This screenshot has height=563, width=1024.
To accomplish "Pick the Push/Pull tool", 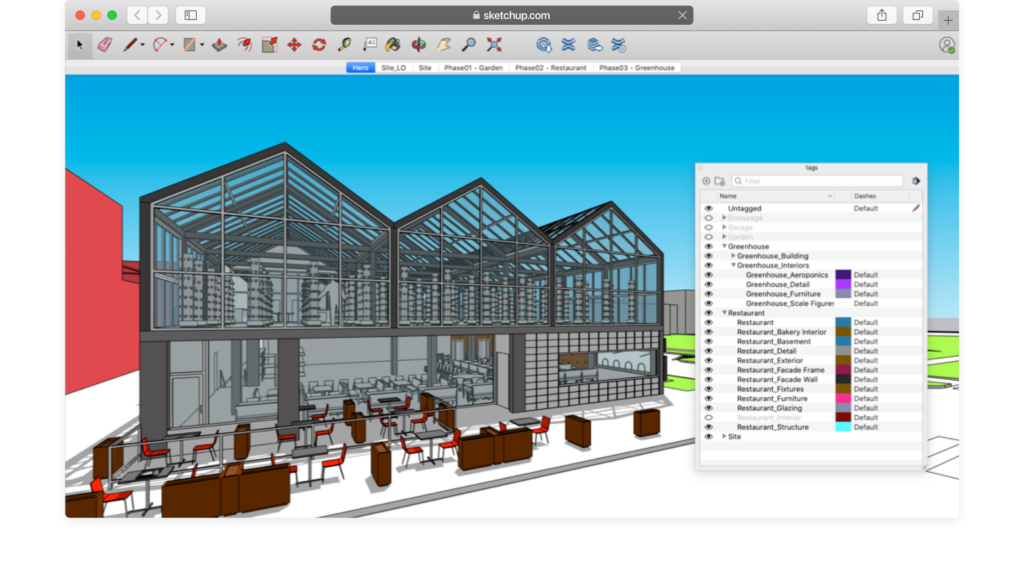I will pyautogui.click(x=218, y=45).
